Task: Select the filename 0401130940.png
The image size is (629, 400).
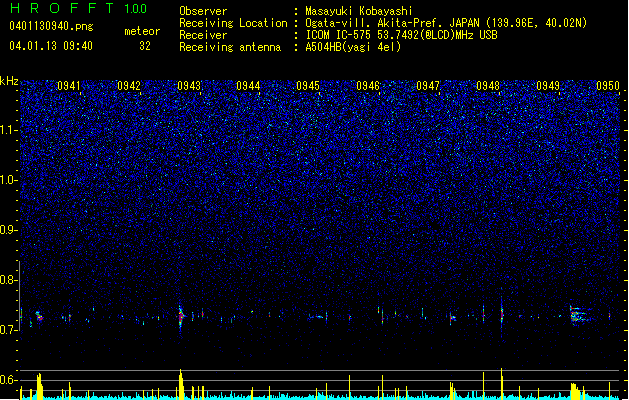Action: point(51,27)
